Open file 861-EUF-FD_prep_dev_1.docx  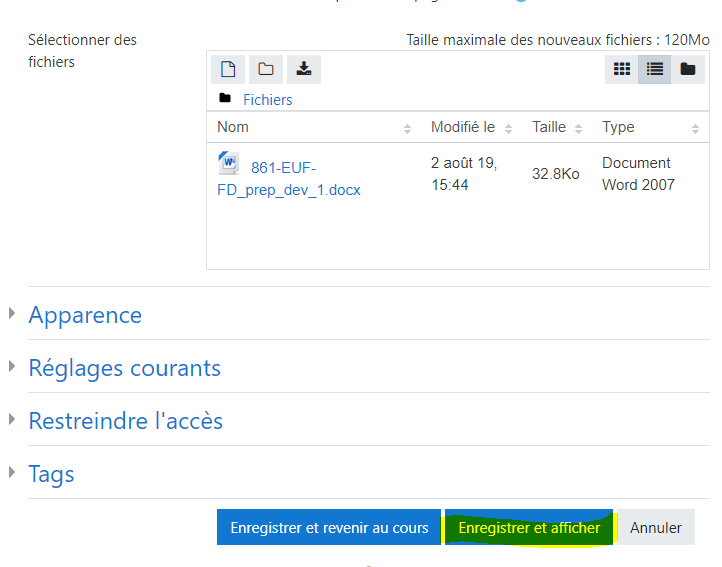point(288,178)
